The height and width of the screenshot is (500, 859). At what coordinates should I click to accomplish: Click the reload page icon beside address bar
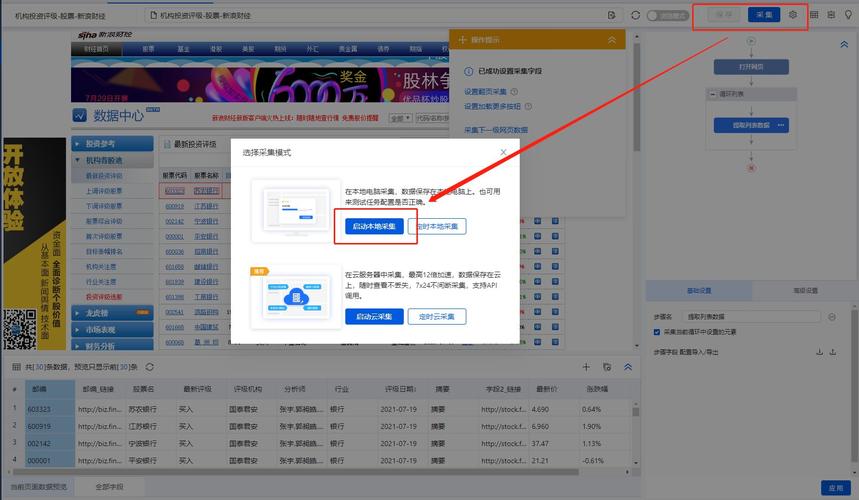635,15
